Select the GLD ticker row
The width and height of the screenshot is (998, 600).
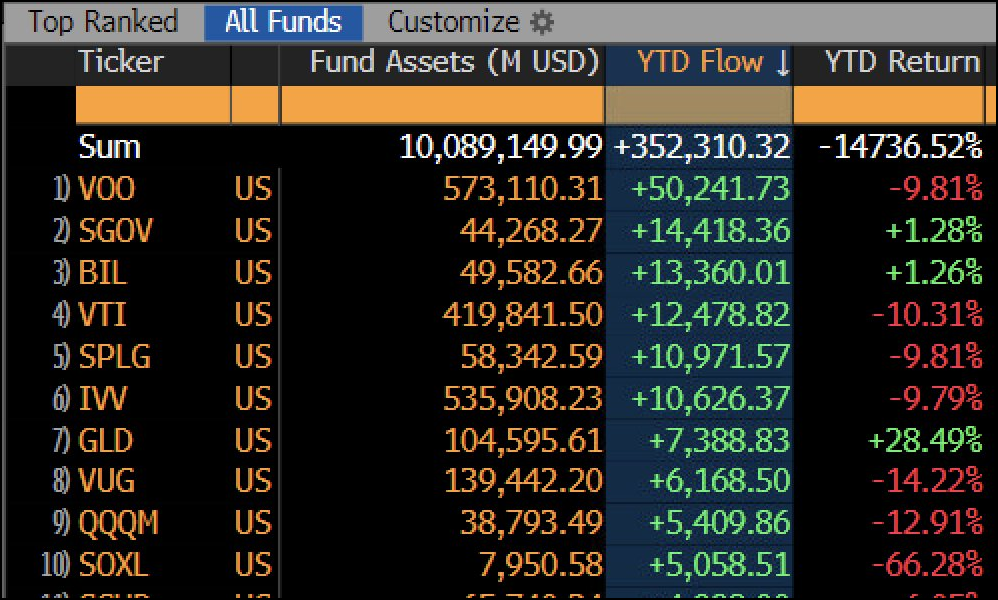coord(106,440)
